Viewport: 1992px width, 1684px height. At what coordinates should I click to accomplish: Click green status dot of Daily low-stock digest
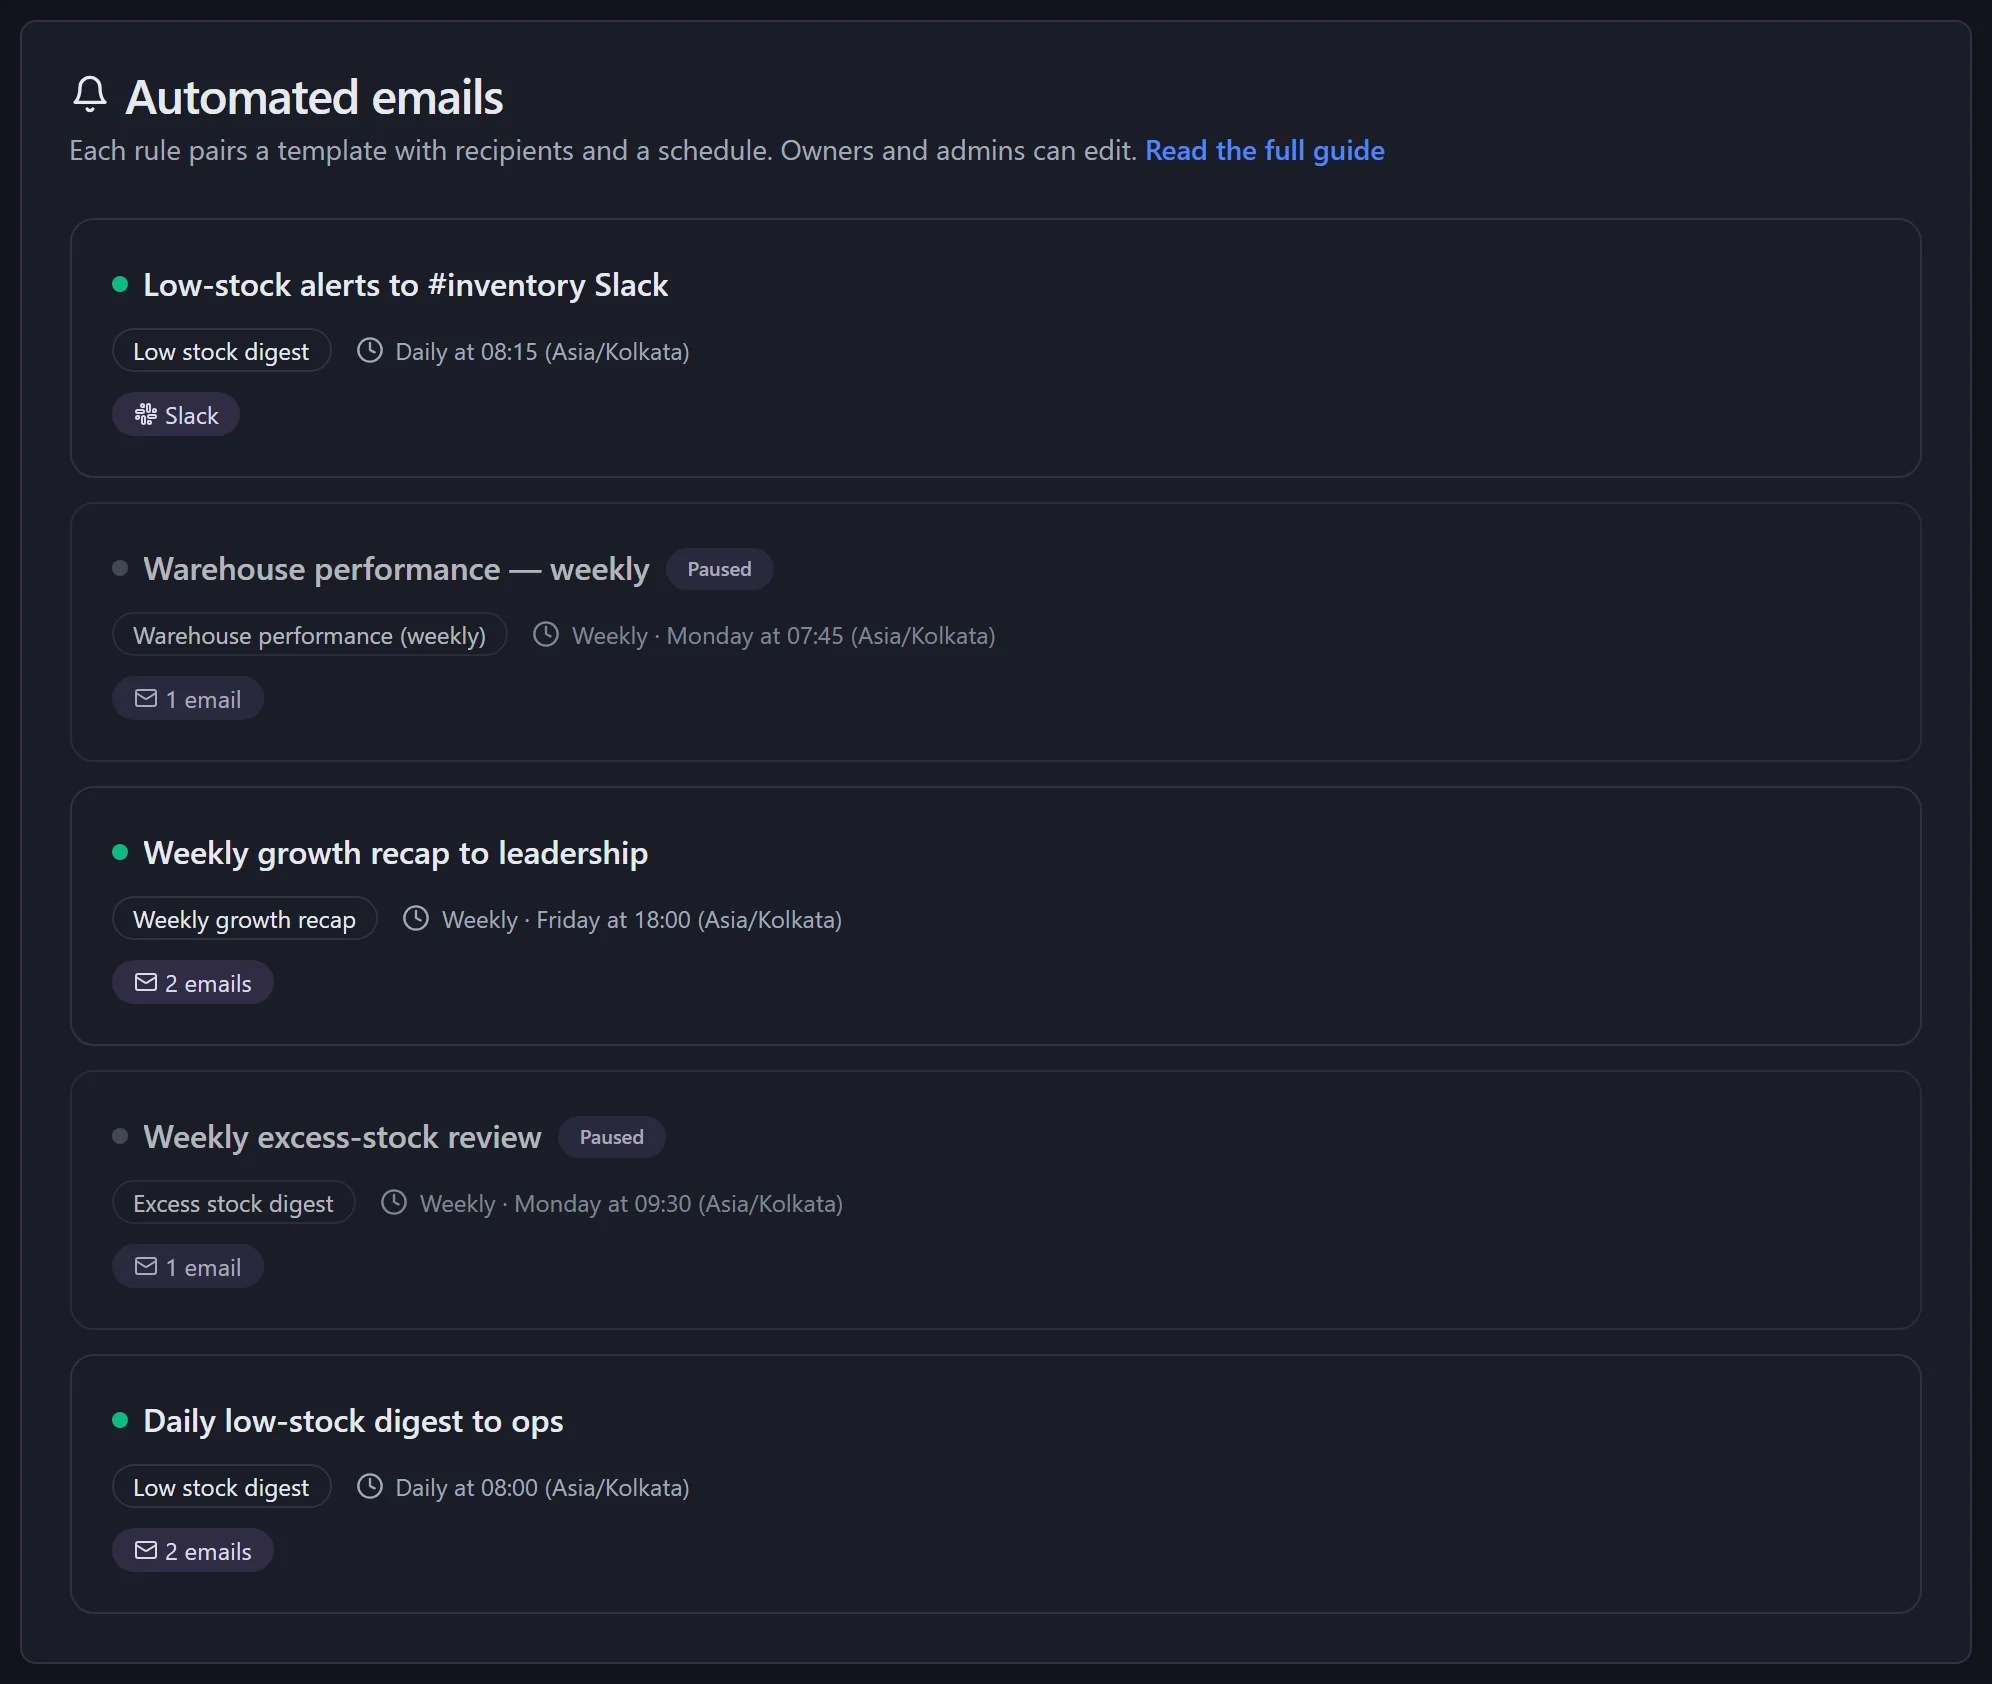pos(120,1421)
